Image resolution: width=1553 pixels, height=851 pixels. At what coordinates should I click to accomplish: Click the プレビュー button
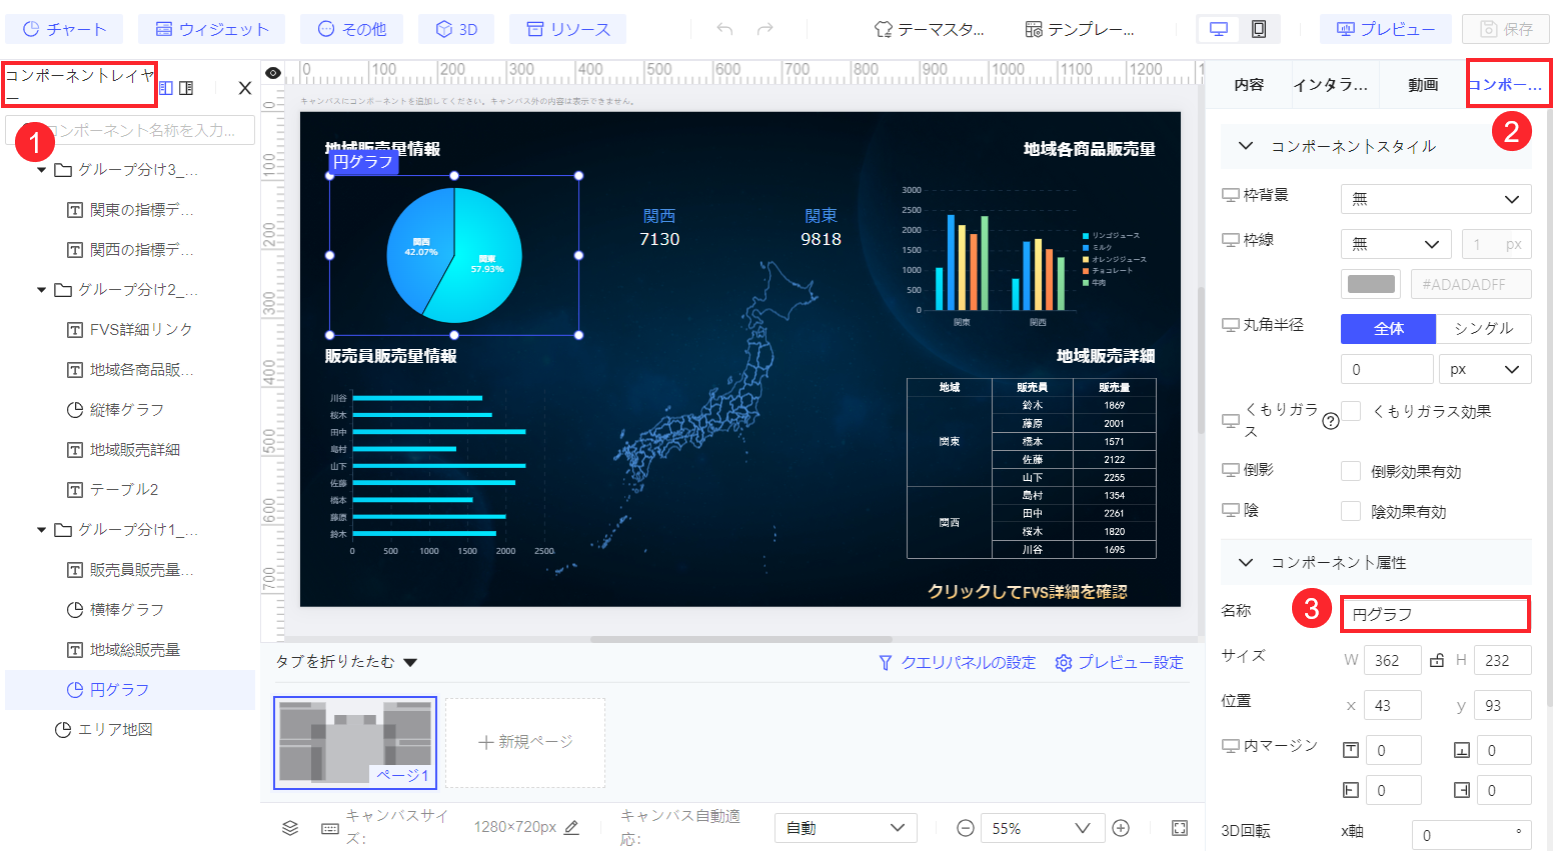click(1386, 29)
